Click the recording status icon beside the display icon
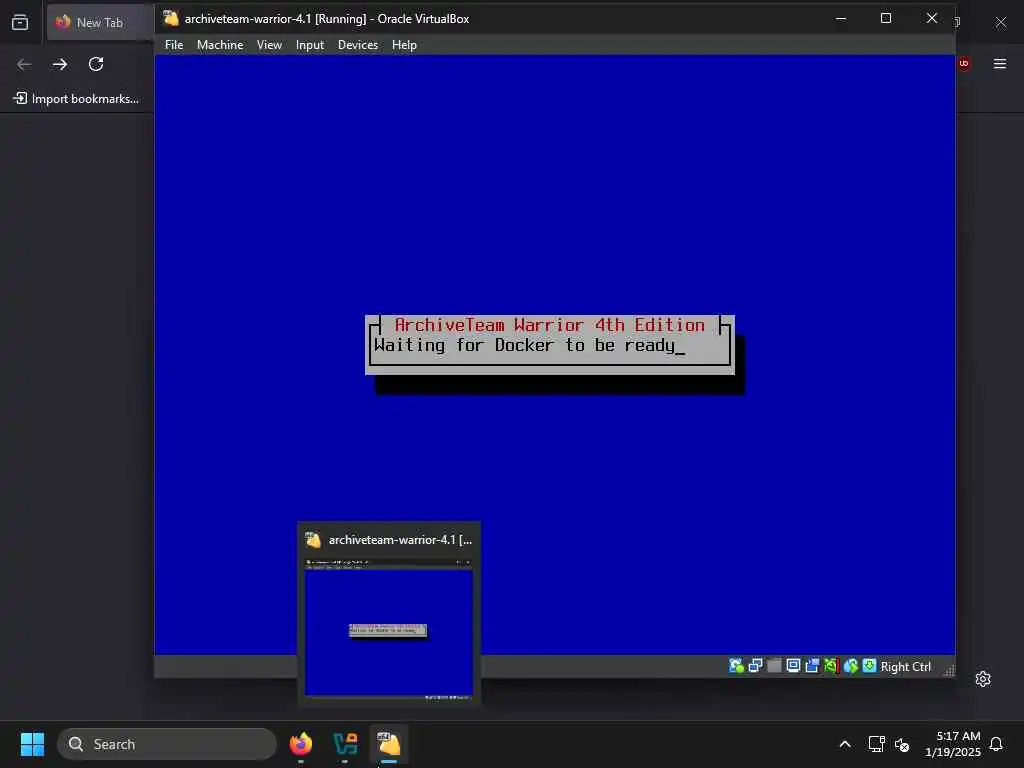 [x=812, y=666]
